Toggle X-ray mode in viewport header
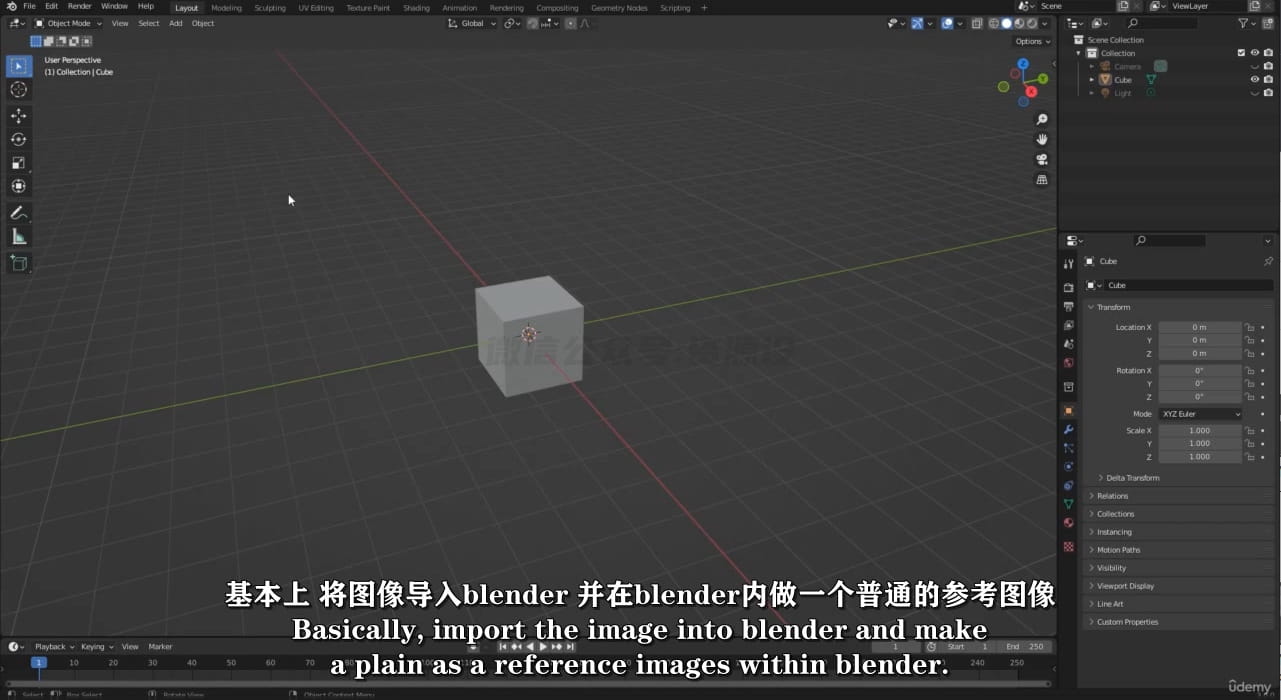 (x=977, y=23)
